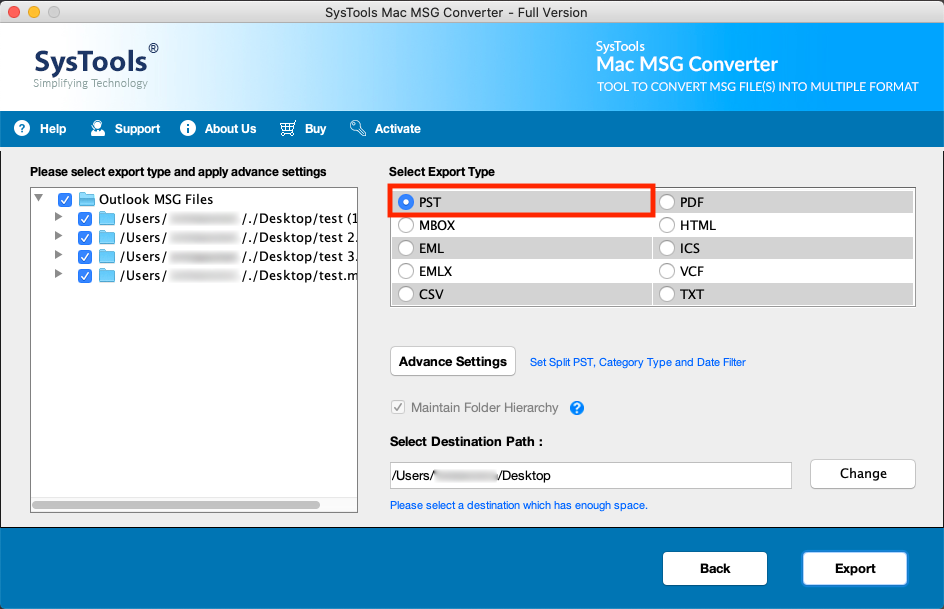Click Set Split PST, Category Type link
The height and width of the screenshot is (609, 944).
coord(638,362)
